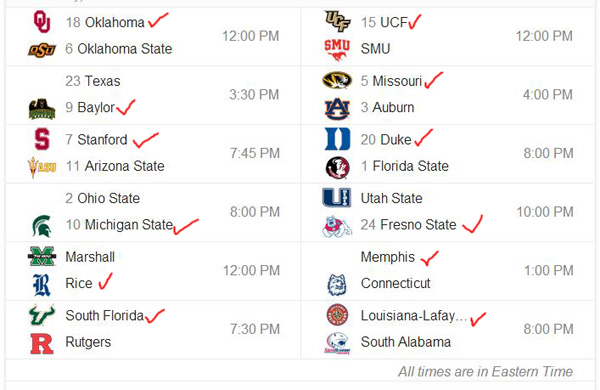Open the South Alabama team link

406,342
